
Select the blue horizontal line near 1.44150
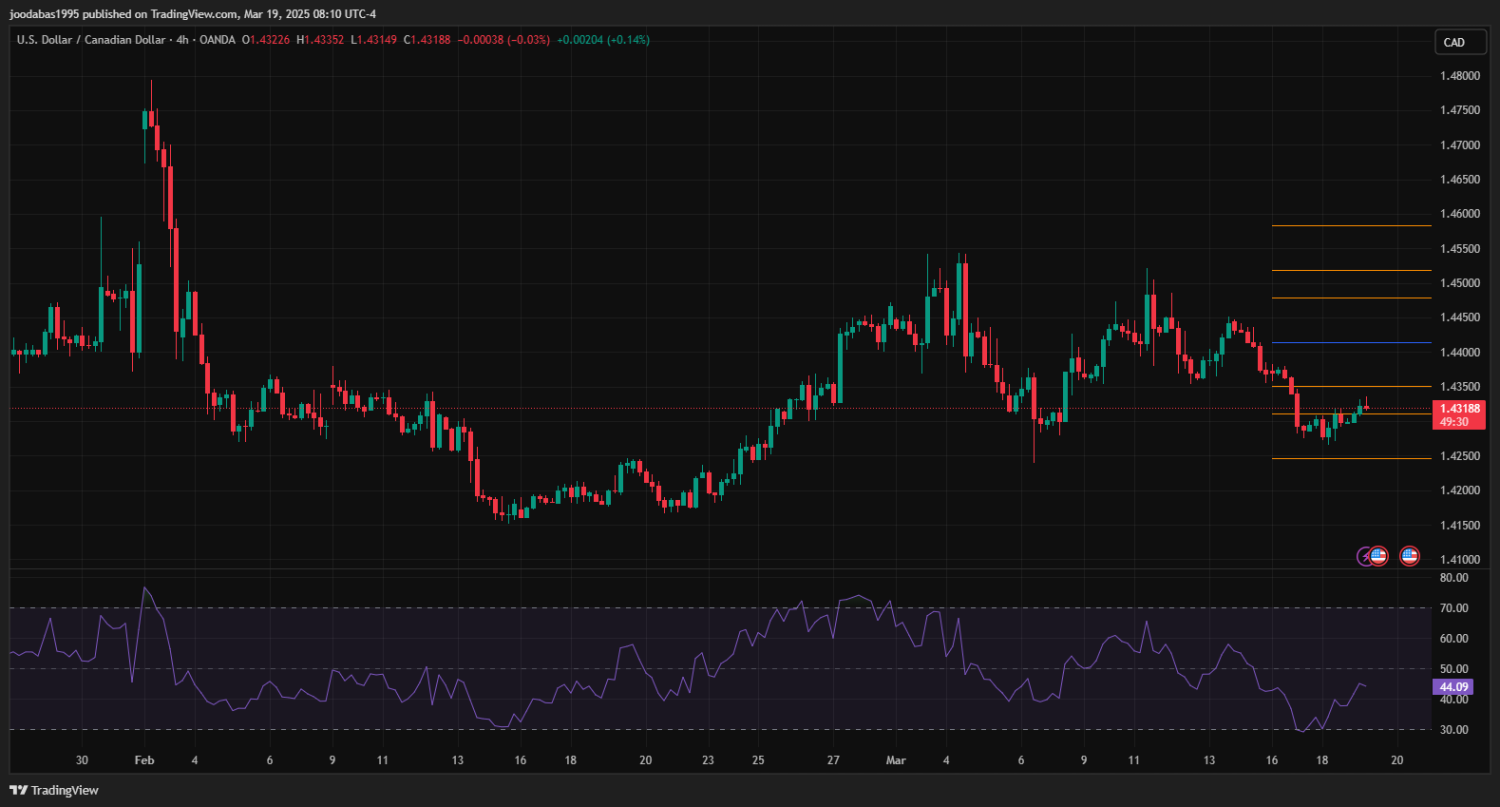click(1350, 343)
